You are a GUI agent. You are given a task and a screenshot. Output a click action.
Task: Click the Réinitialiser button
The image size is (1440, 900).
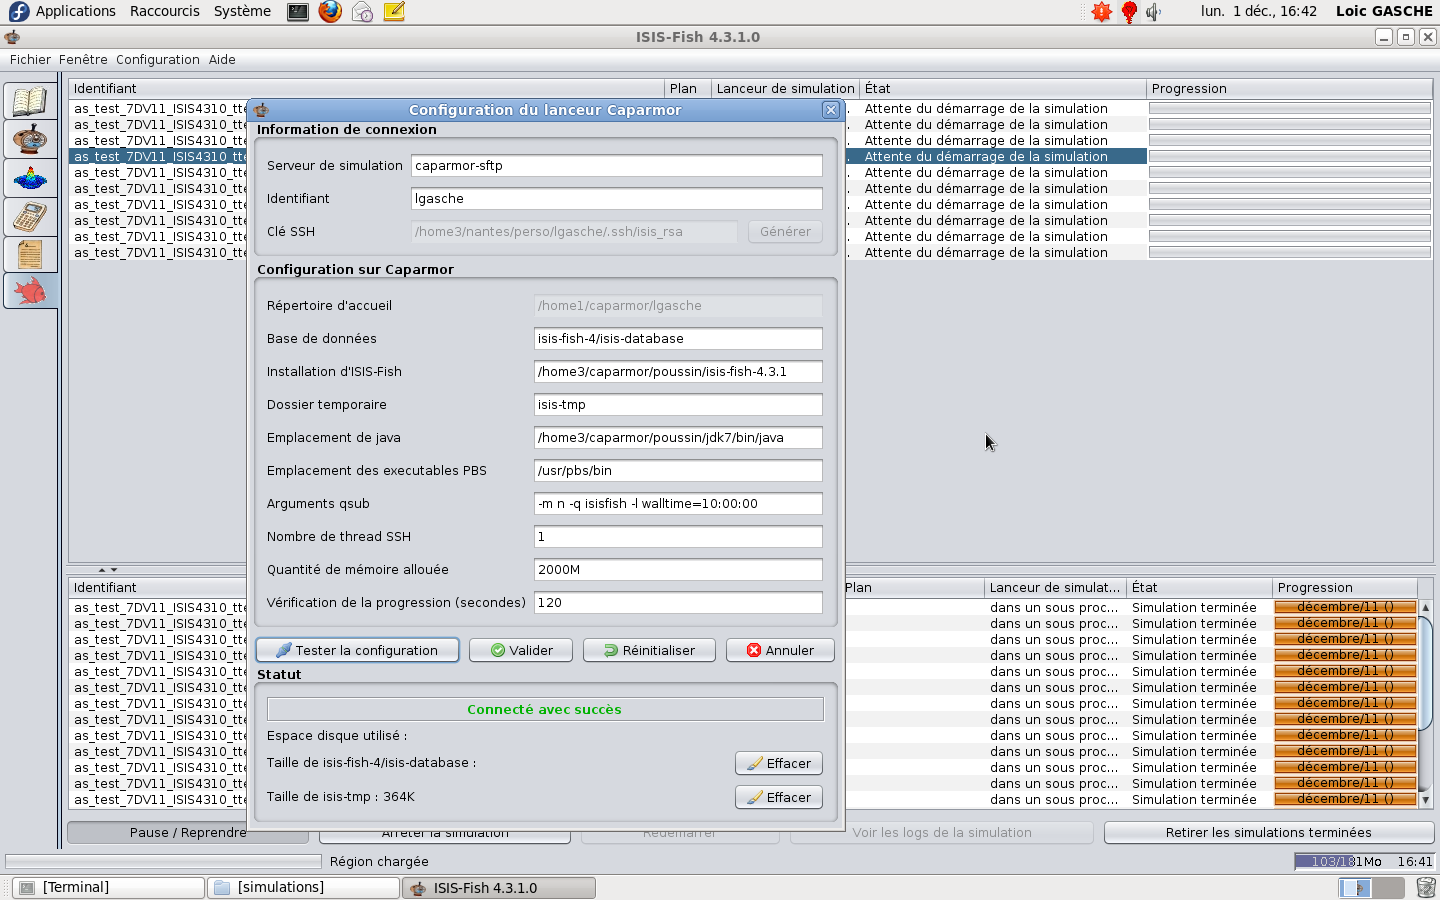(x=649, y=650)
